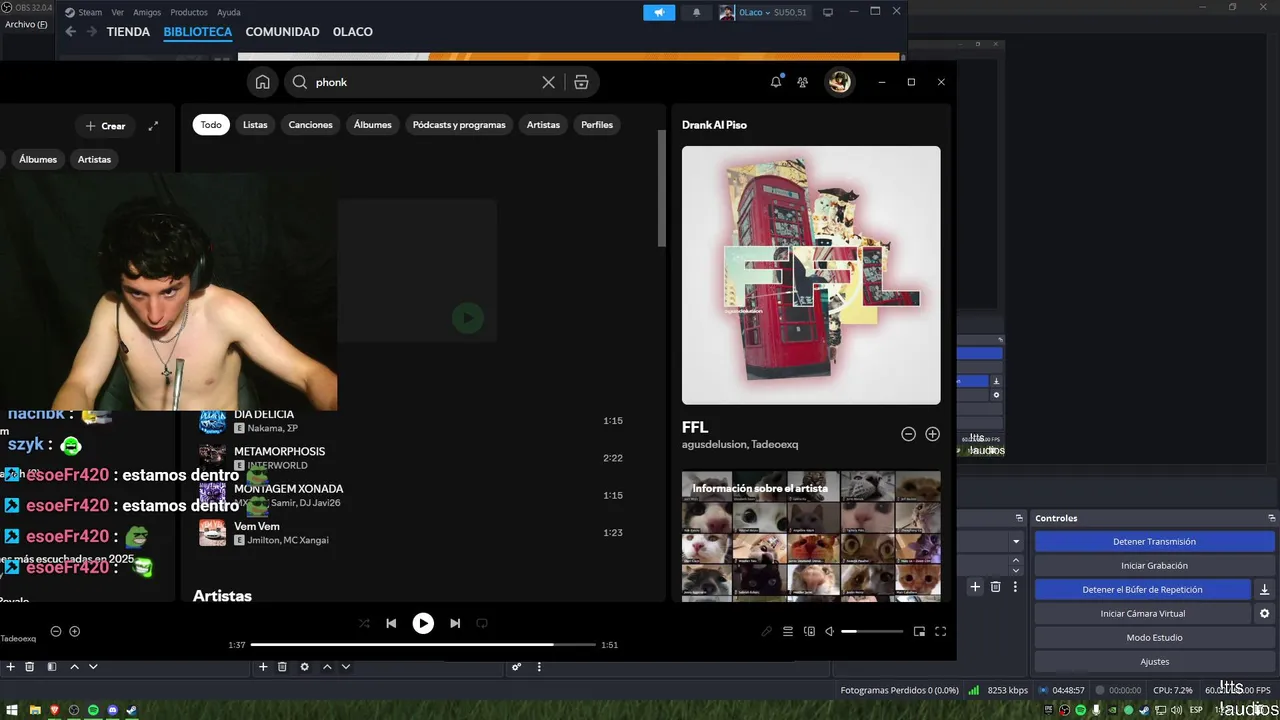The width and height of the screenshot is (1280, 720).
Task: Skip to previous track in Spotify
Action: 391,623
